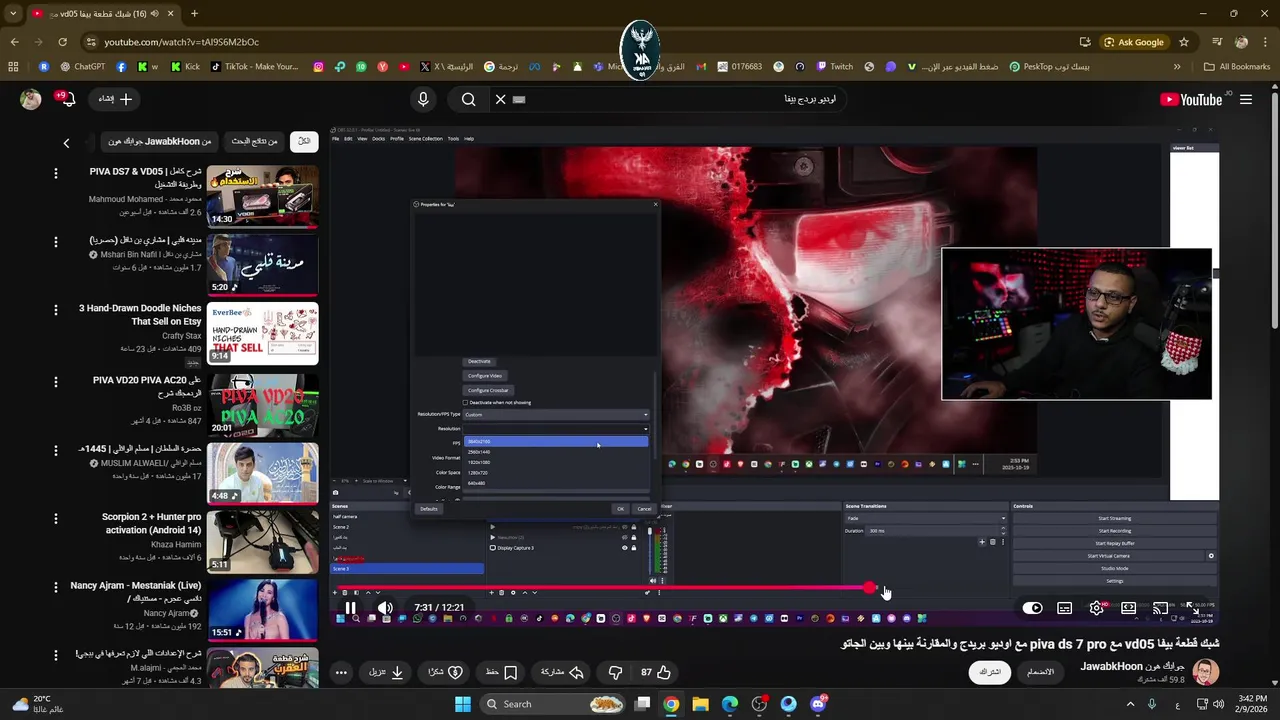Screen dimensions: 1280x720
Task: Open JawabkHoon channel avatar
Action: pos(1206,672)
